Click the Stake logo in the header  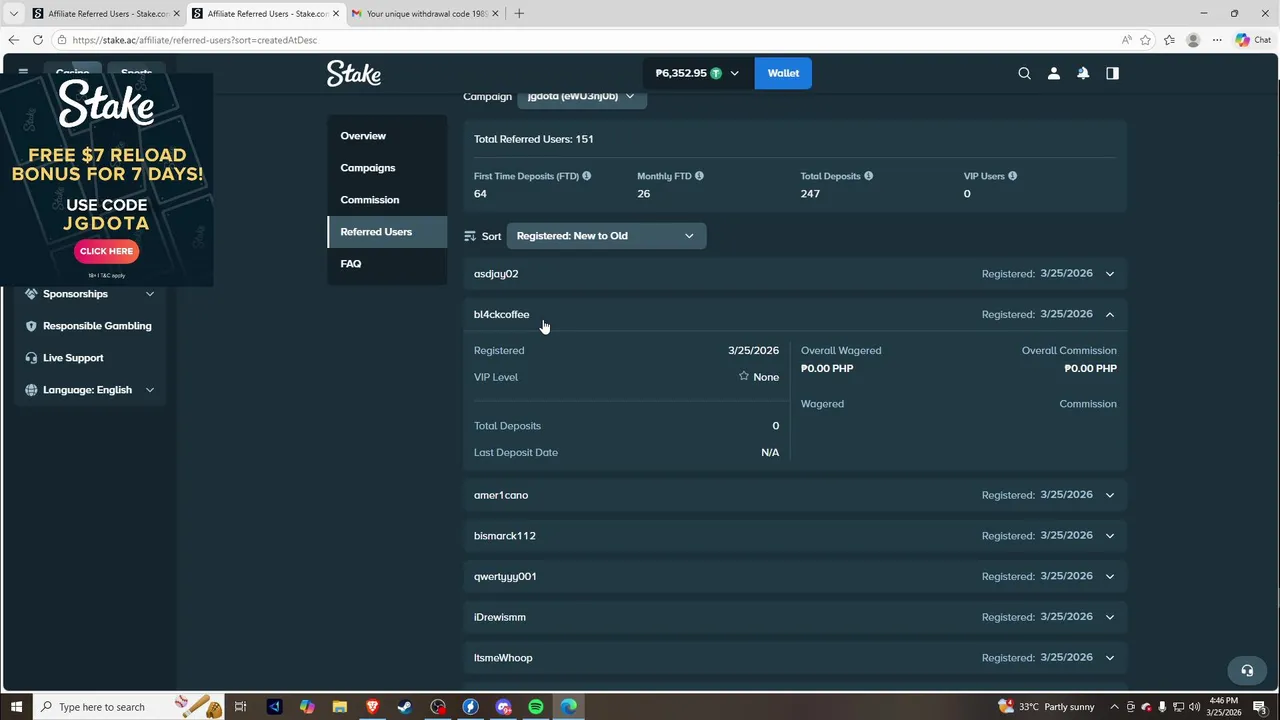(353, 73)
